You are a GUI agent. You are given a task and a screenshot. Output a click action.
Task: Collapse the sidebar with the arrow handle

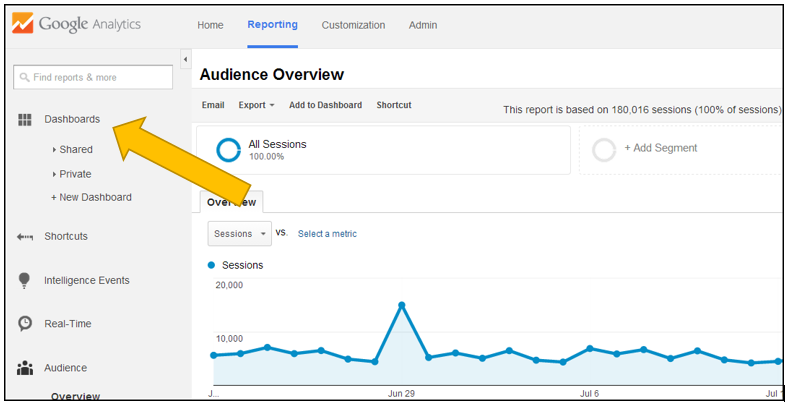tap(185, 60)
